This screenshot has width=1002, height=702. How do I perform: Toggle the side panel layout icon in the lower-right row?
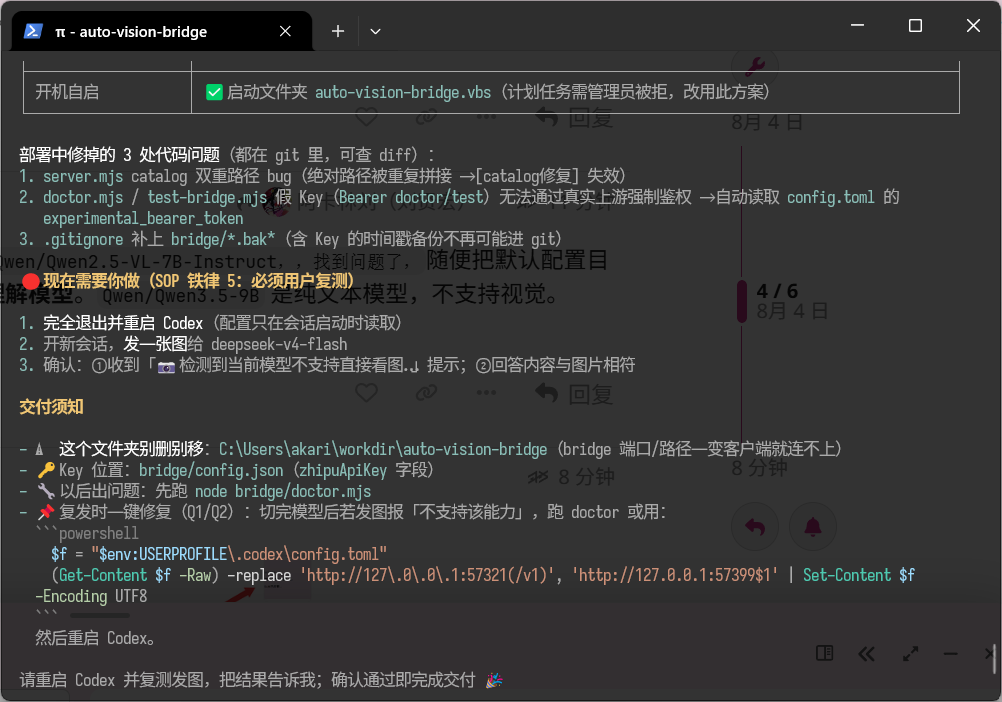pyautogui.click(x=824, y=653)
